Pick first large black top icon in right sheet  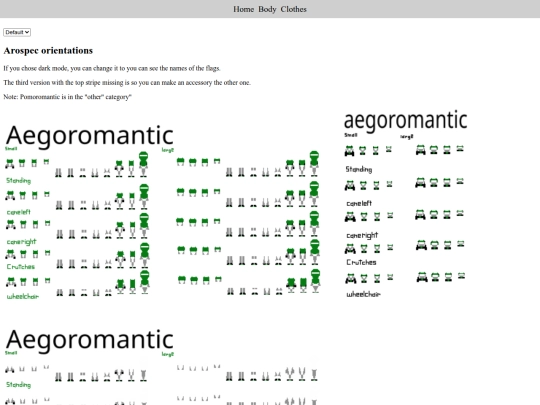[x=420, y=150]
